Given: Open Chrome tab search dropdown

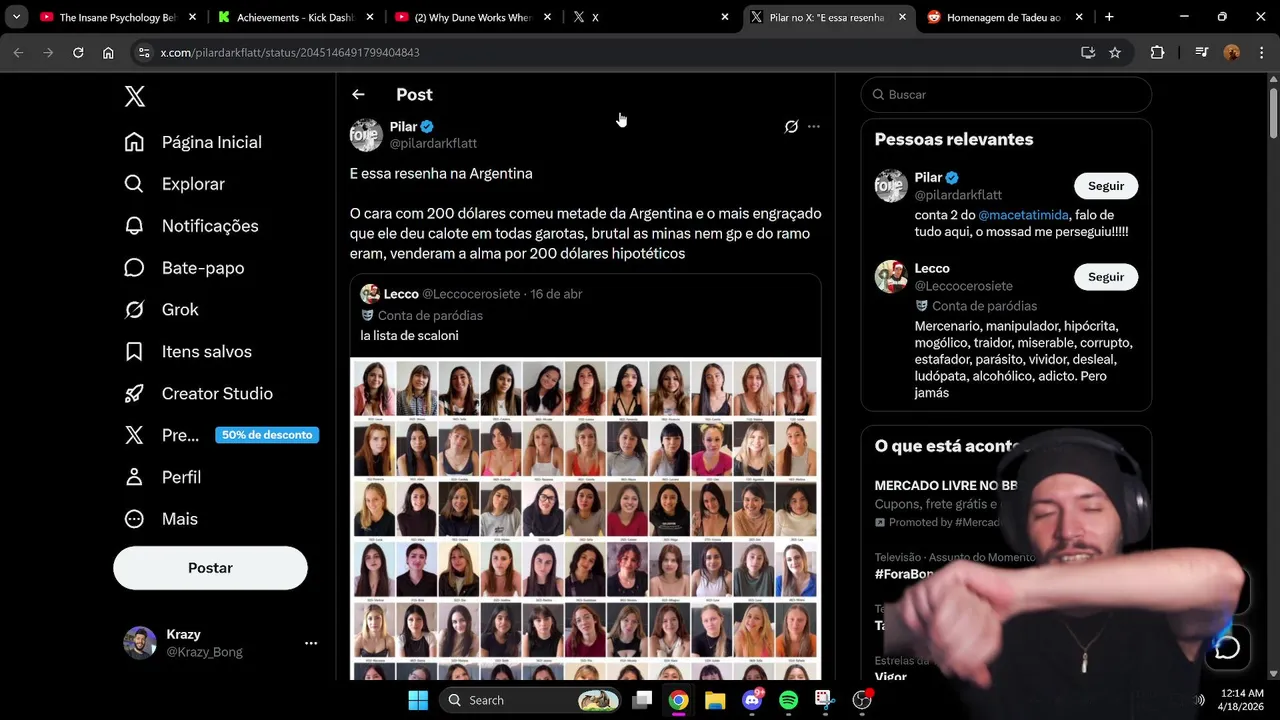Looking at the screenshot, I should (x=16, y=17).
